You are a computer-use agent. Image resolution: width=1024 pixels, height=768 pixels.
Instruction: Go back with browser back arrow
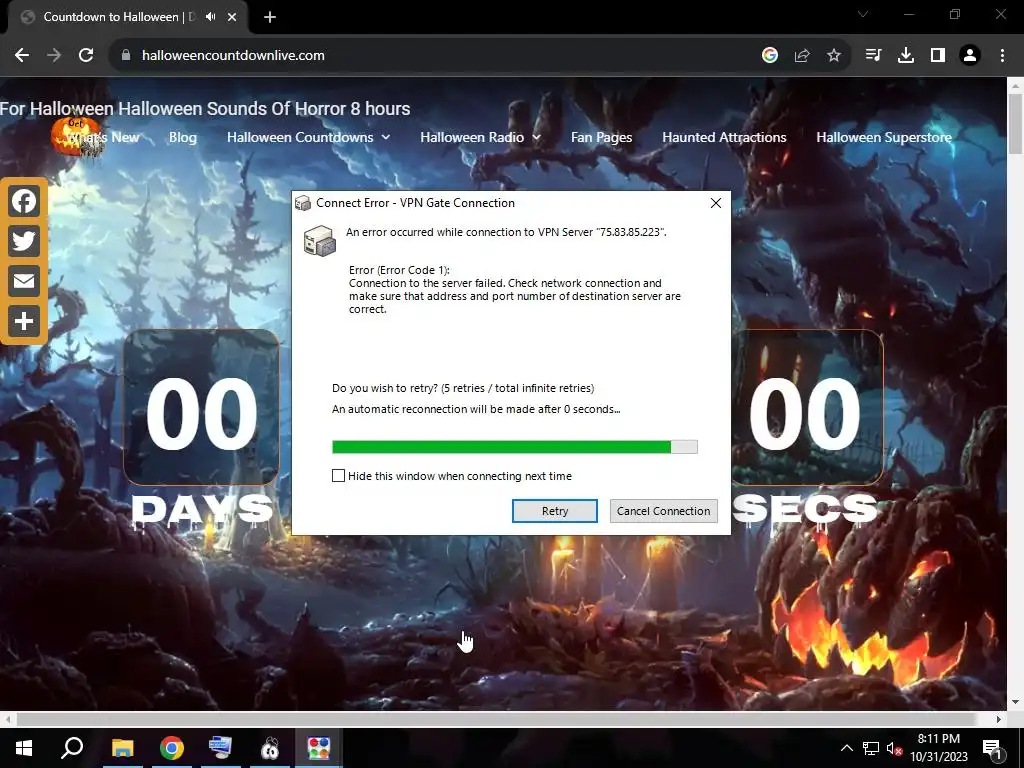(22, 56)
